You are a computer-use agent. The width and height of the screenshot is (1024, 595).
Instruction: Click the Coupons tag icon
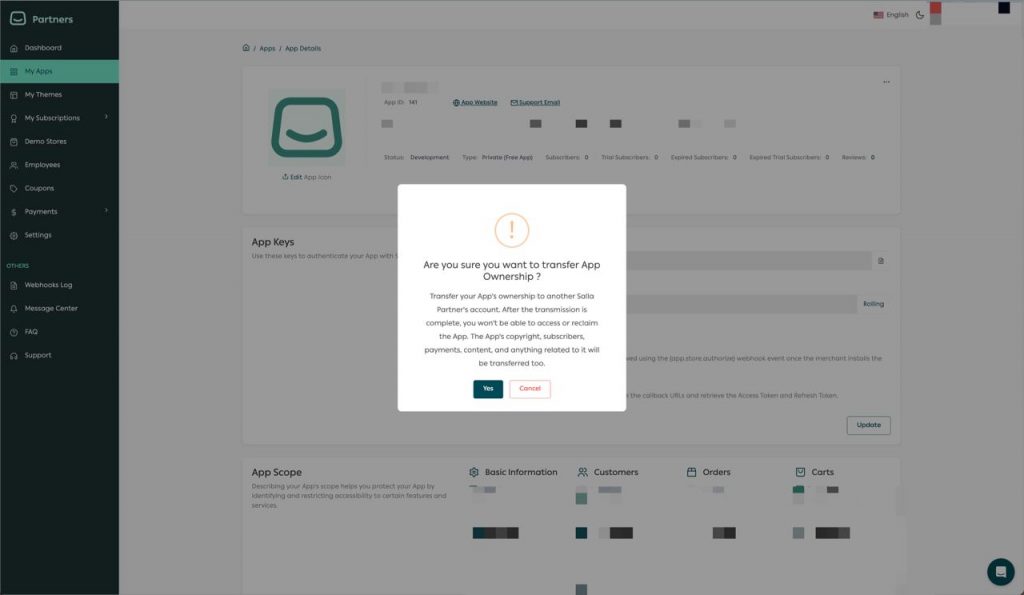click(14, 188)
